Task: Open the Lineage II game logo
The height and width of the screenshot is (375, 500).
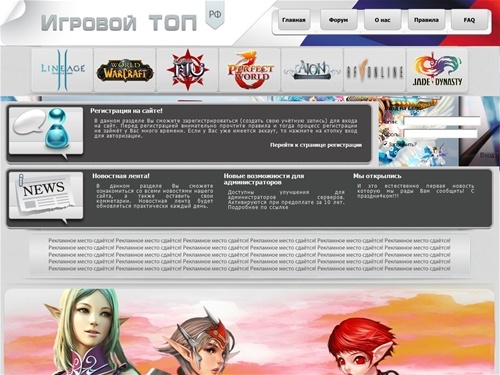Action: pyautogui.click(x=62, y=70)
